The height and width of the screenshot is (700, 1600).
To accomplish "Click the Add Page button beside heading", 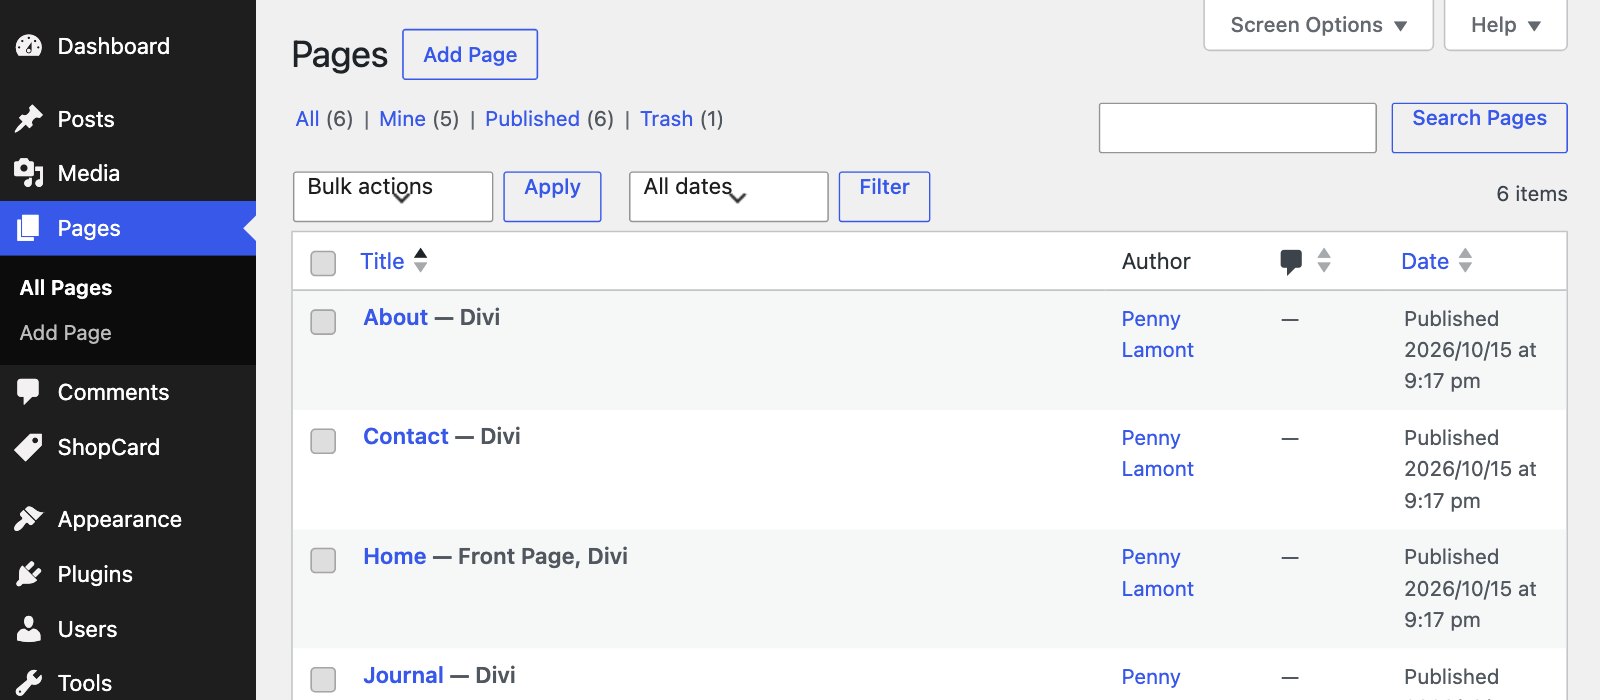I will point(470,54).
